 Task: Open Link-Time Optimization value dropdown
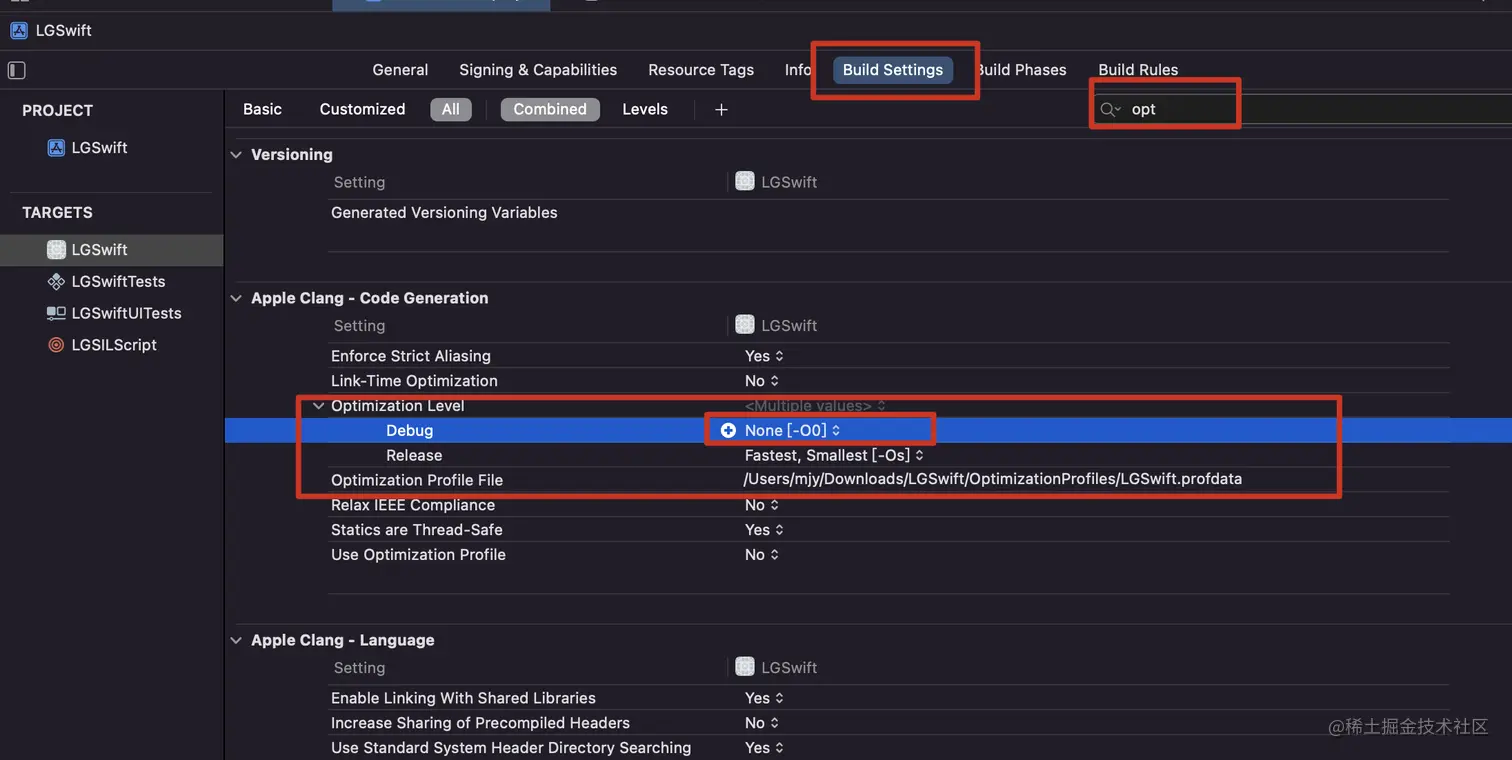coord(762,381)
